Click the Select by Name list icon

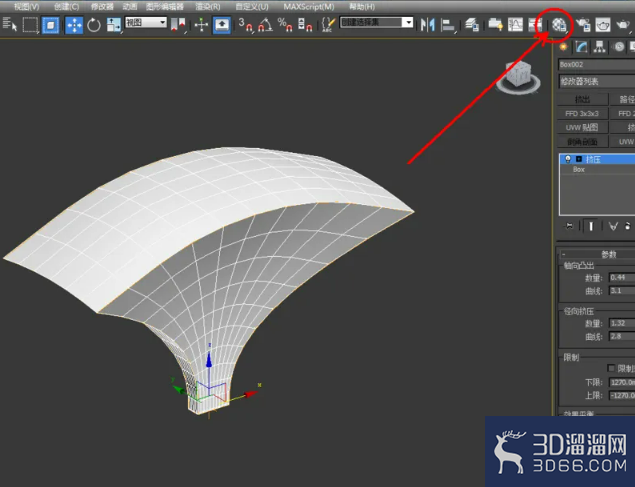pos(10,24)
